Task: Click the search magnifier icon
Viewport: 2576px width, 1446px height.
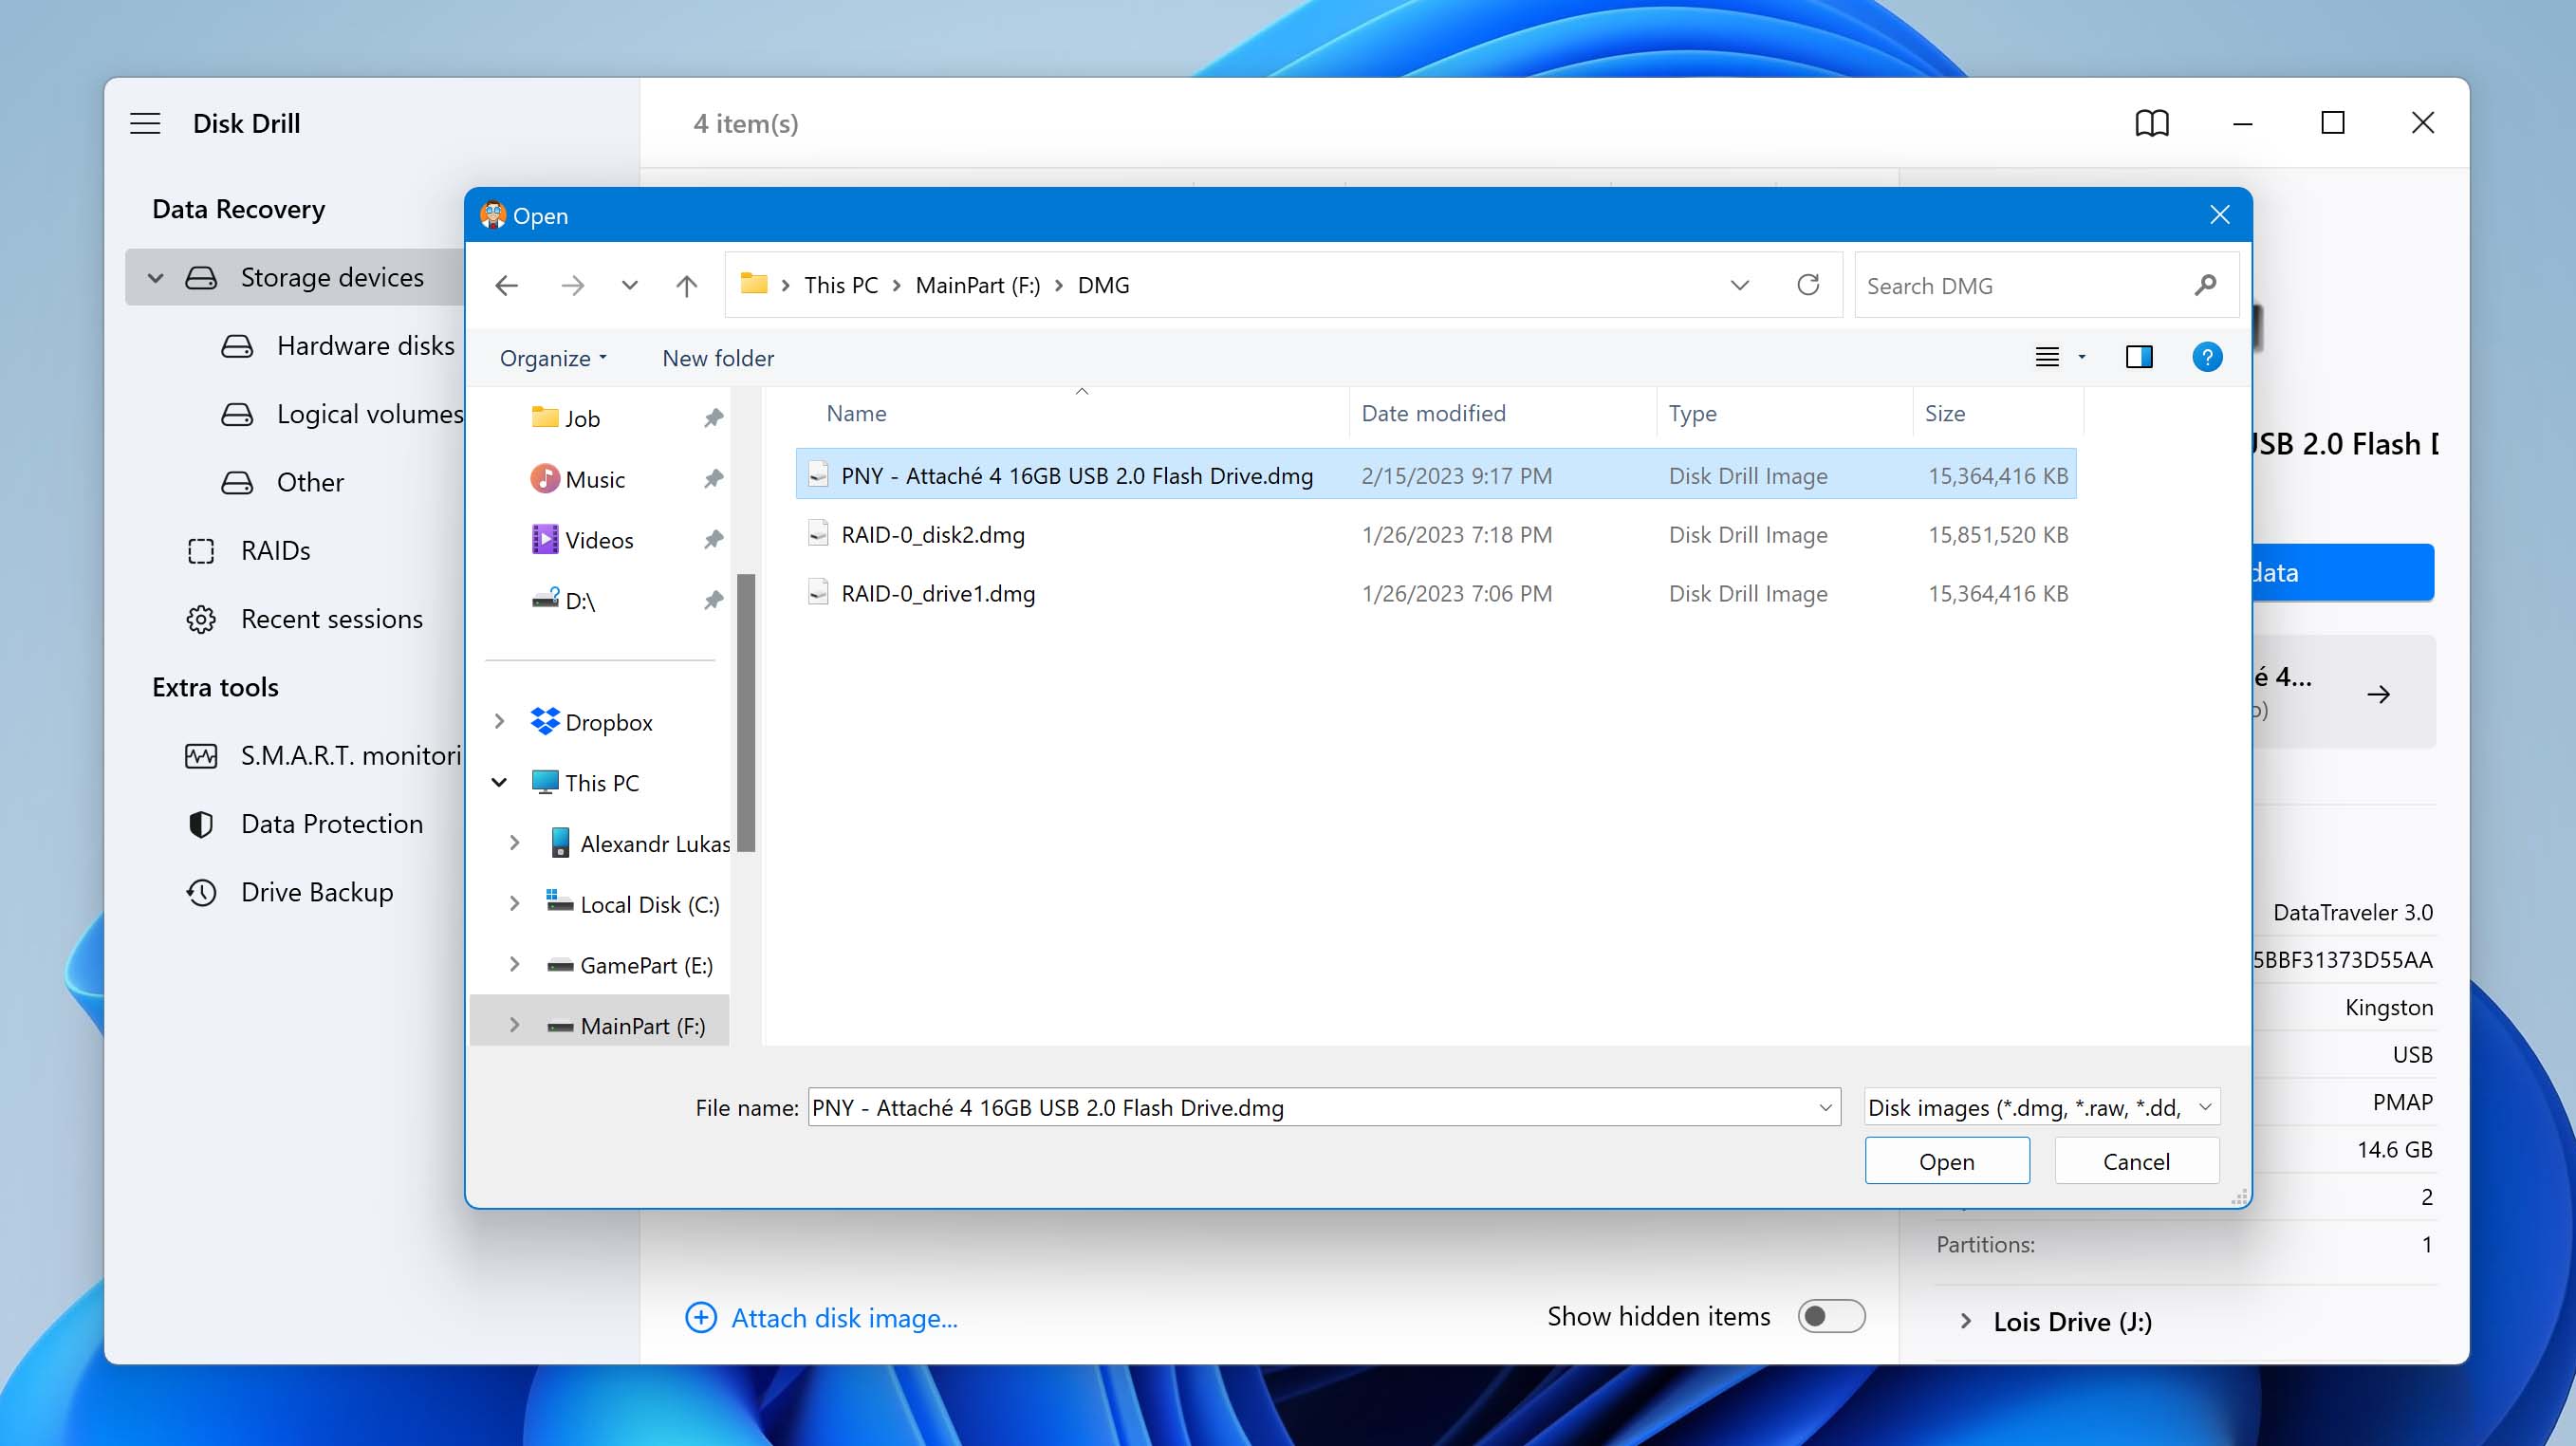Action: point(2205,286)
